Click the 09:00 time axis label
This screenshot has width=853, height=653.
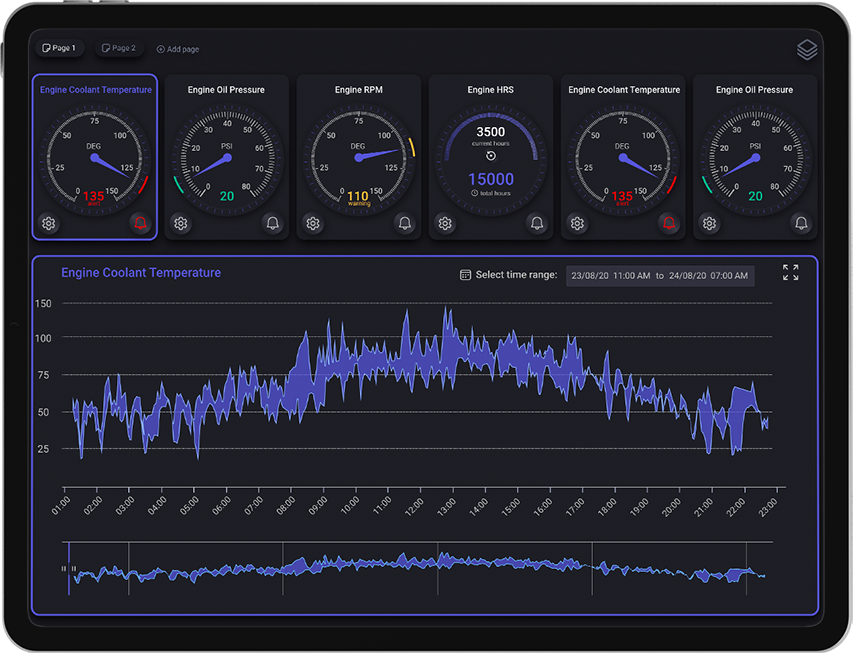317,506
